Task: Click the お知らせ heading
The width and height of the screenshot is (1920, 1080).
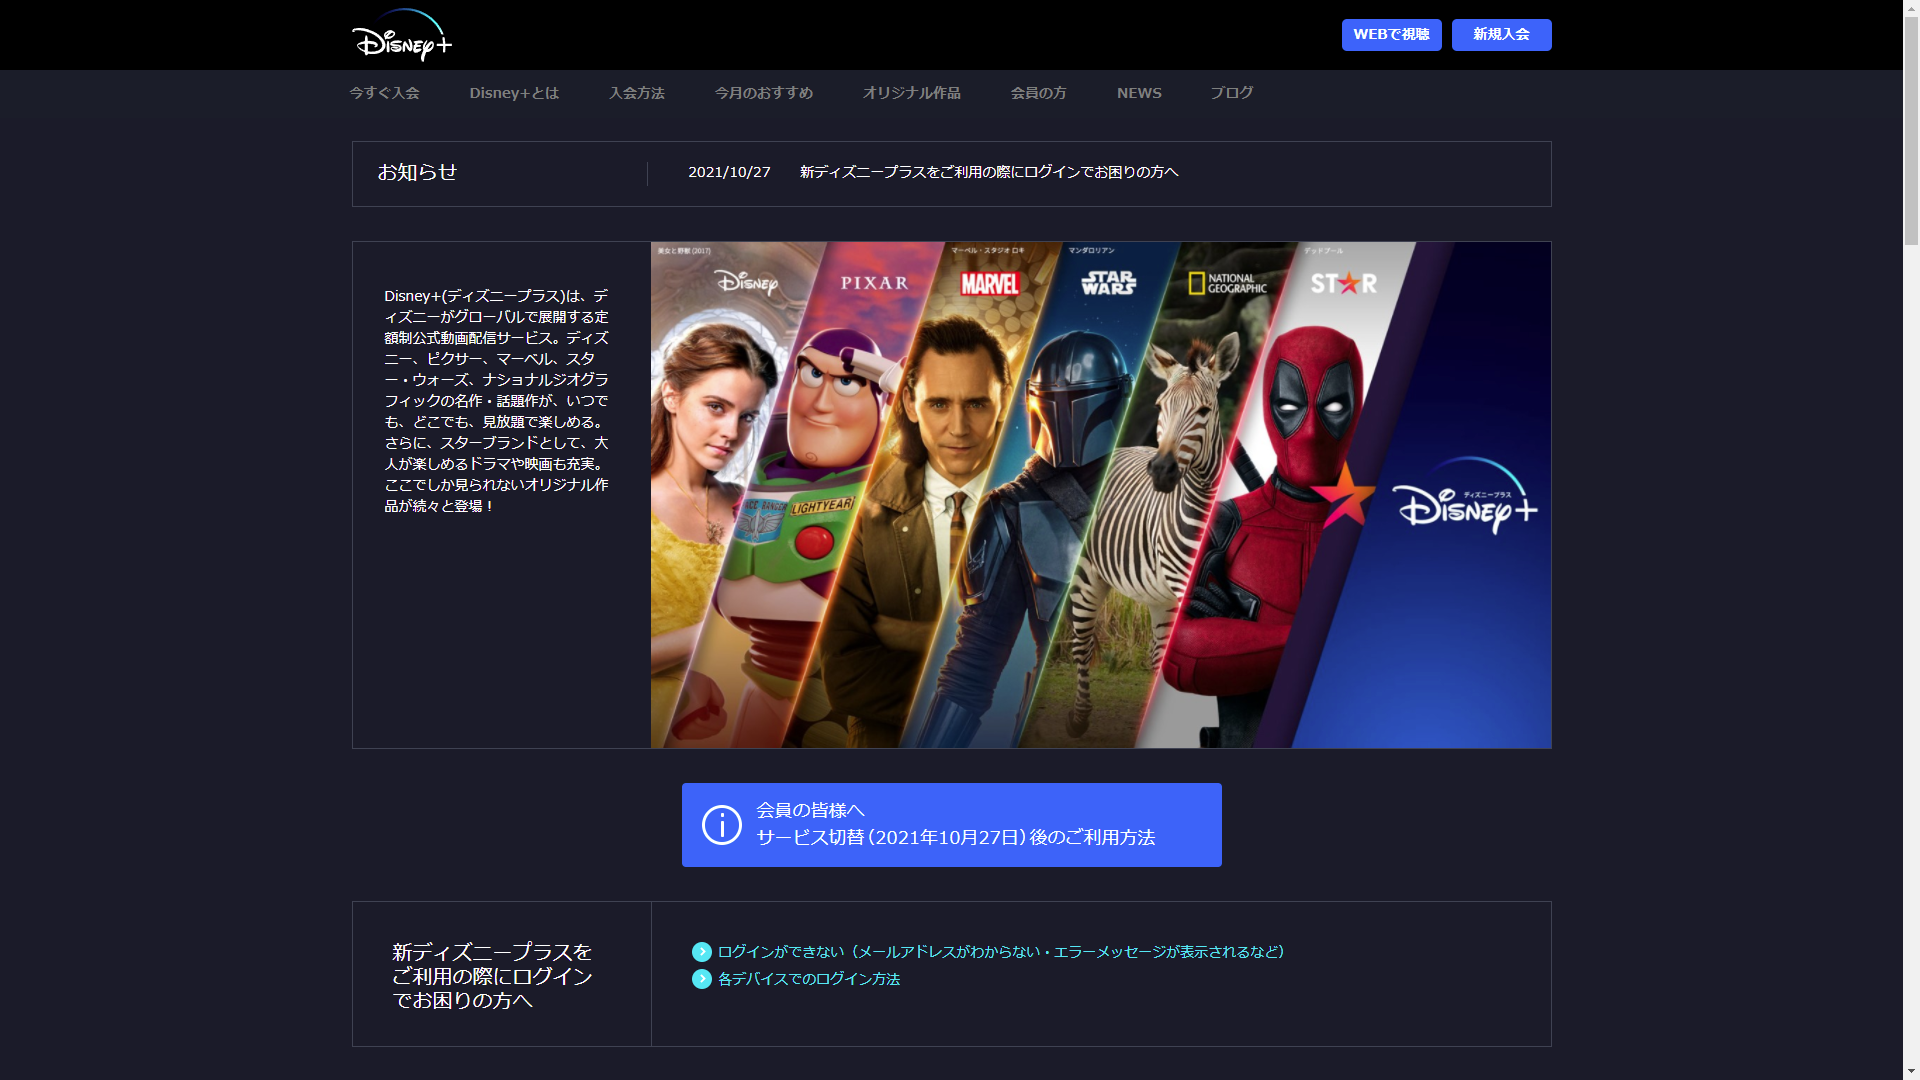Action: [x=417, y=172]
